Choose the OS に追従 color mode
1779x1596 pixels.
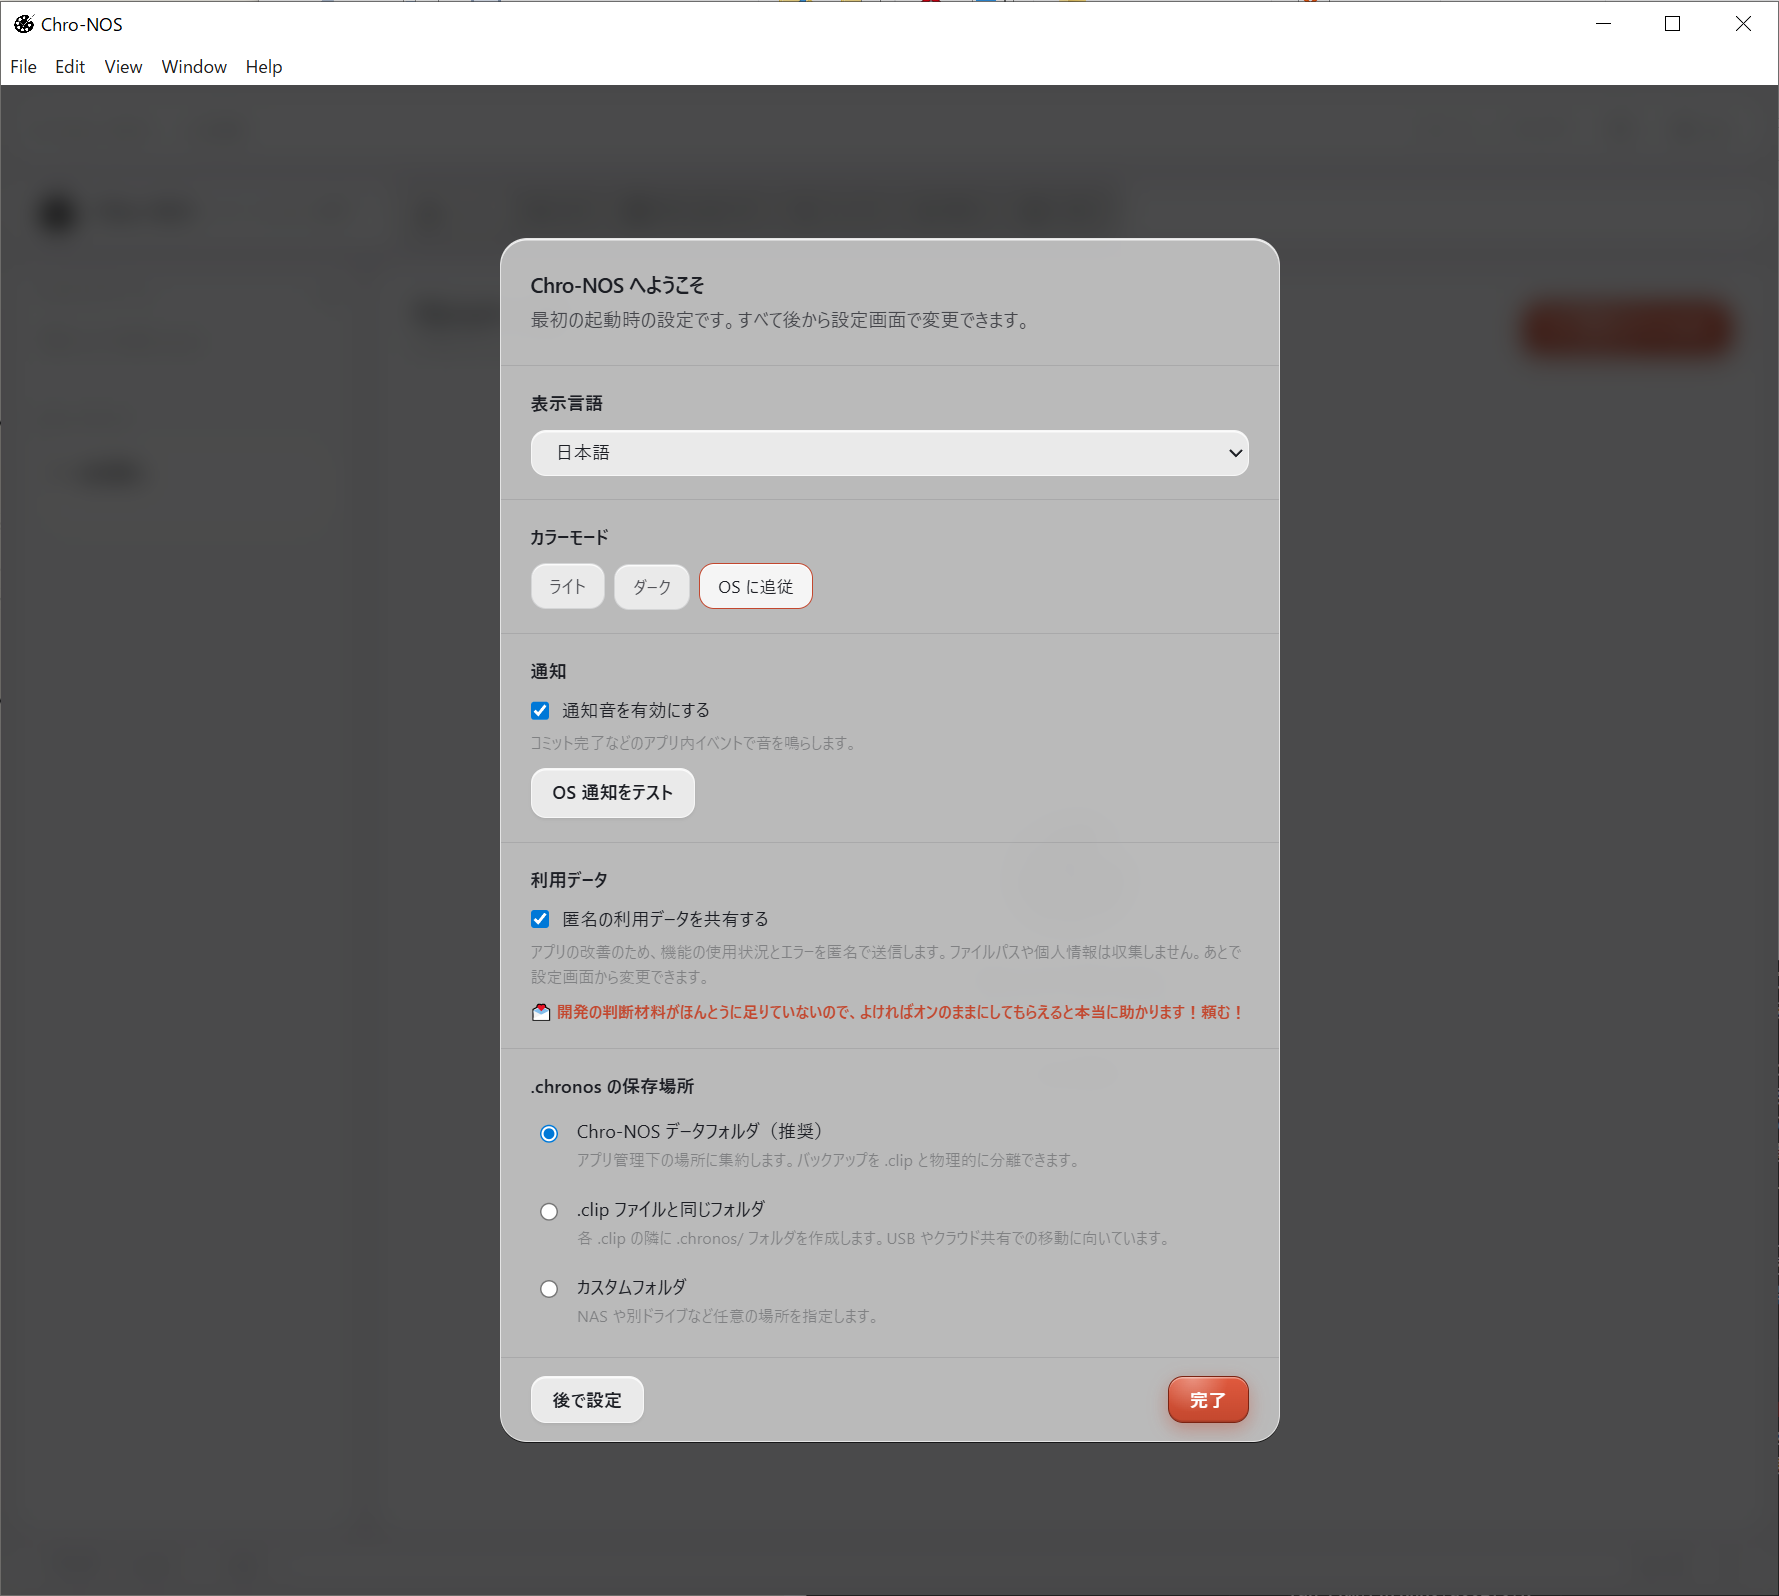[755, 587]
